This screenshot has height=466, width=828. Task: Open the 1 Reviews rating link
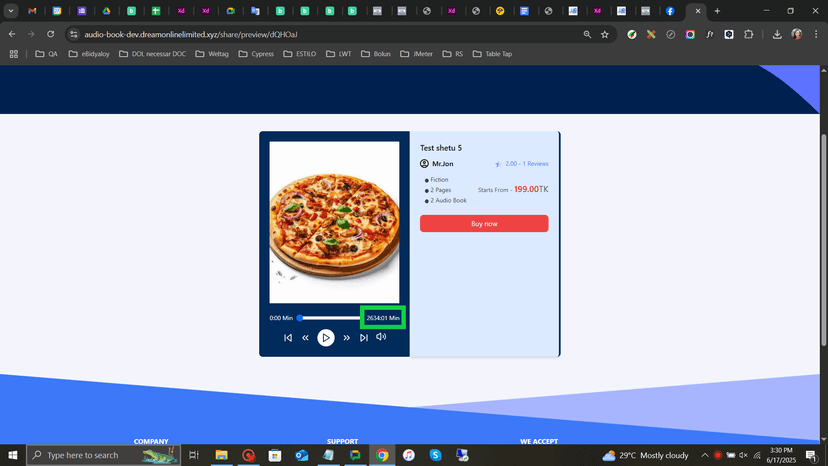526,163
